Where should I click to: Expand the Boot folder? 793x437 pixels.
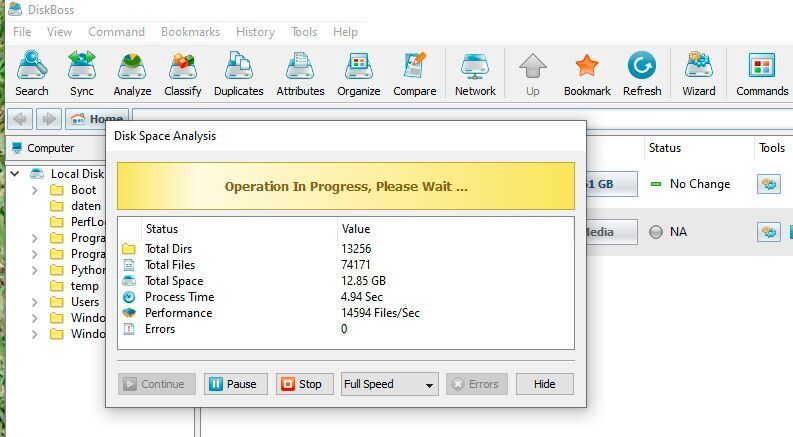(34, 190)
